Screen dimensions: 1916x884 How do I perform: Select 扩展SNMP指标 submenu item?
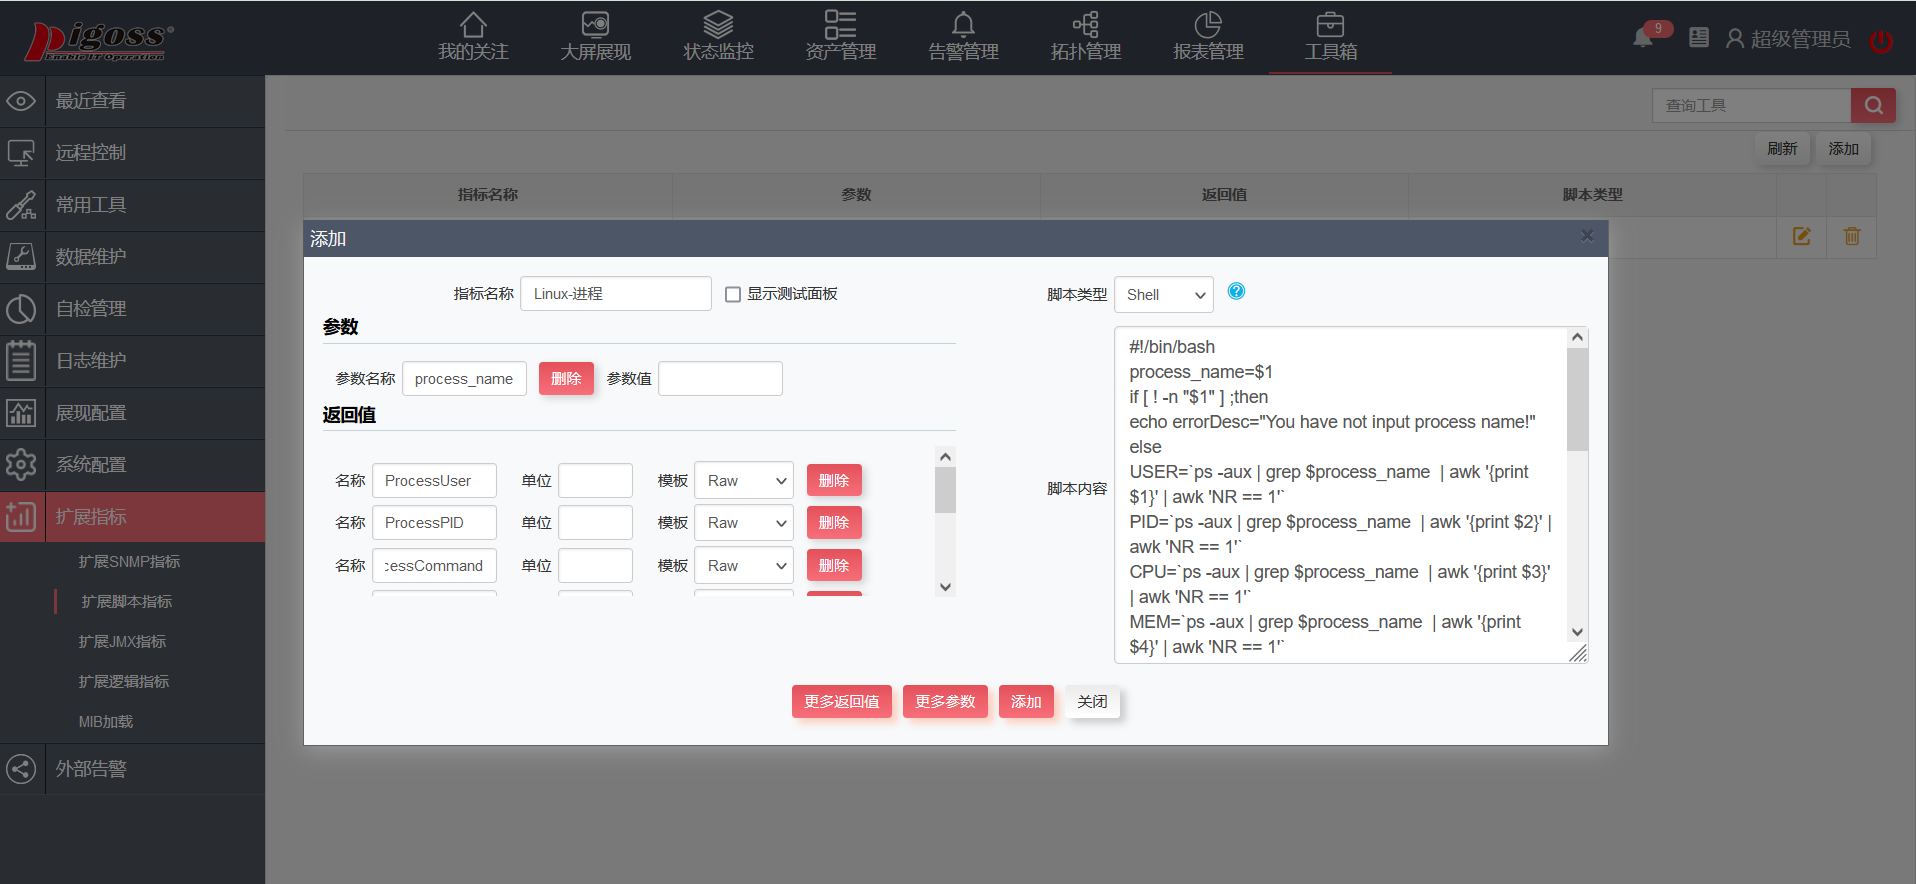point(129,562)
